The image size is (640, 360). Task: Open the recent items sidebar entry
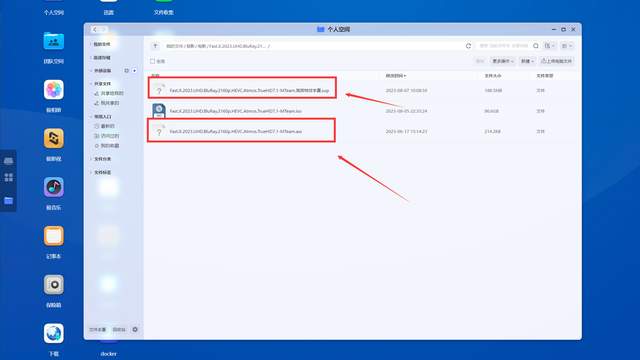coord(105,126)
